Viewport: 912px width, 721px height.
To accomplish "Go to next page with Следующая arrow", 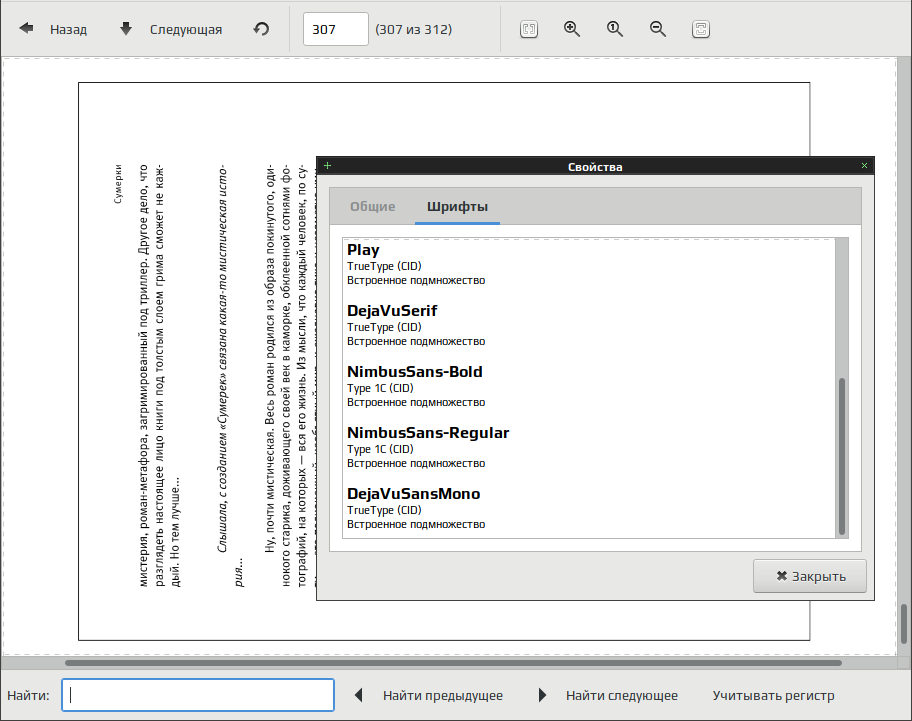I will 126,29.
